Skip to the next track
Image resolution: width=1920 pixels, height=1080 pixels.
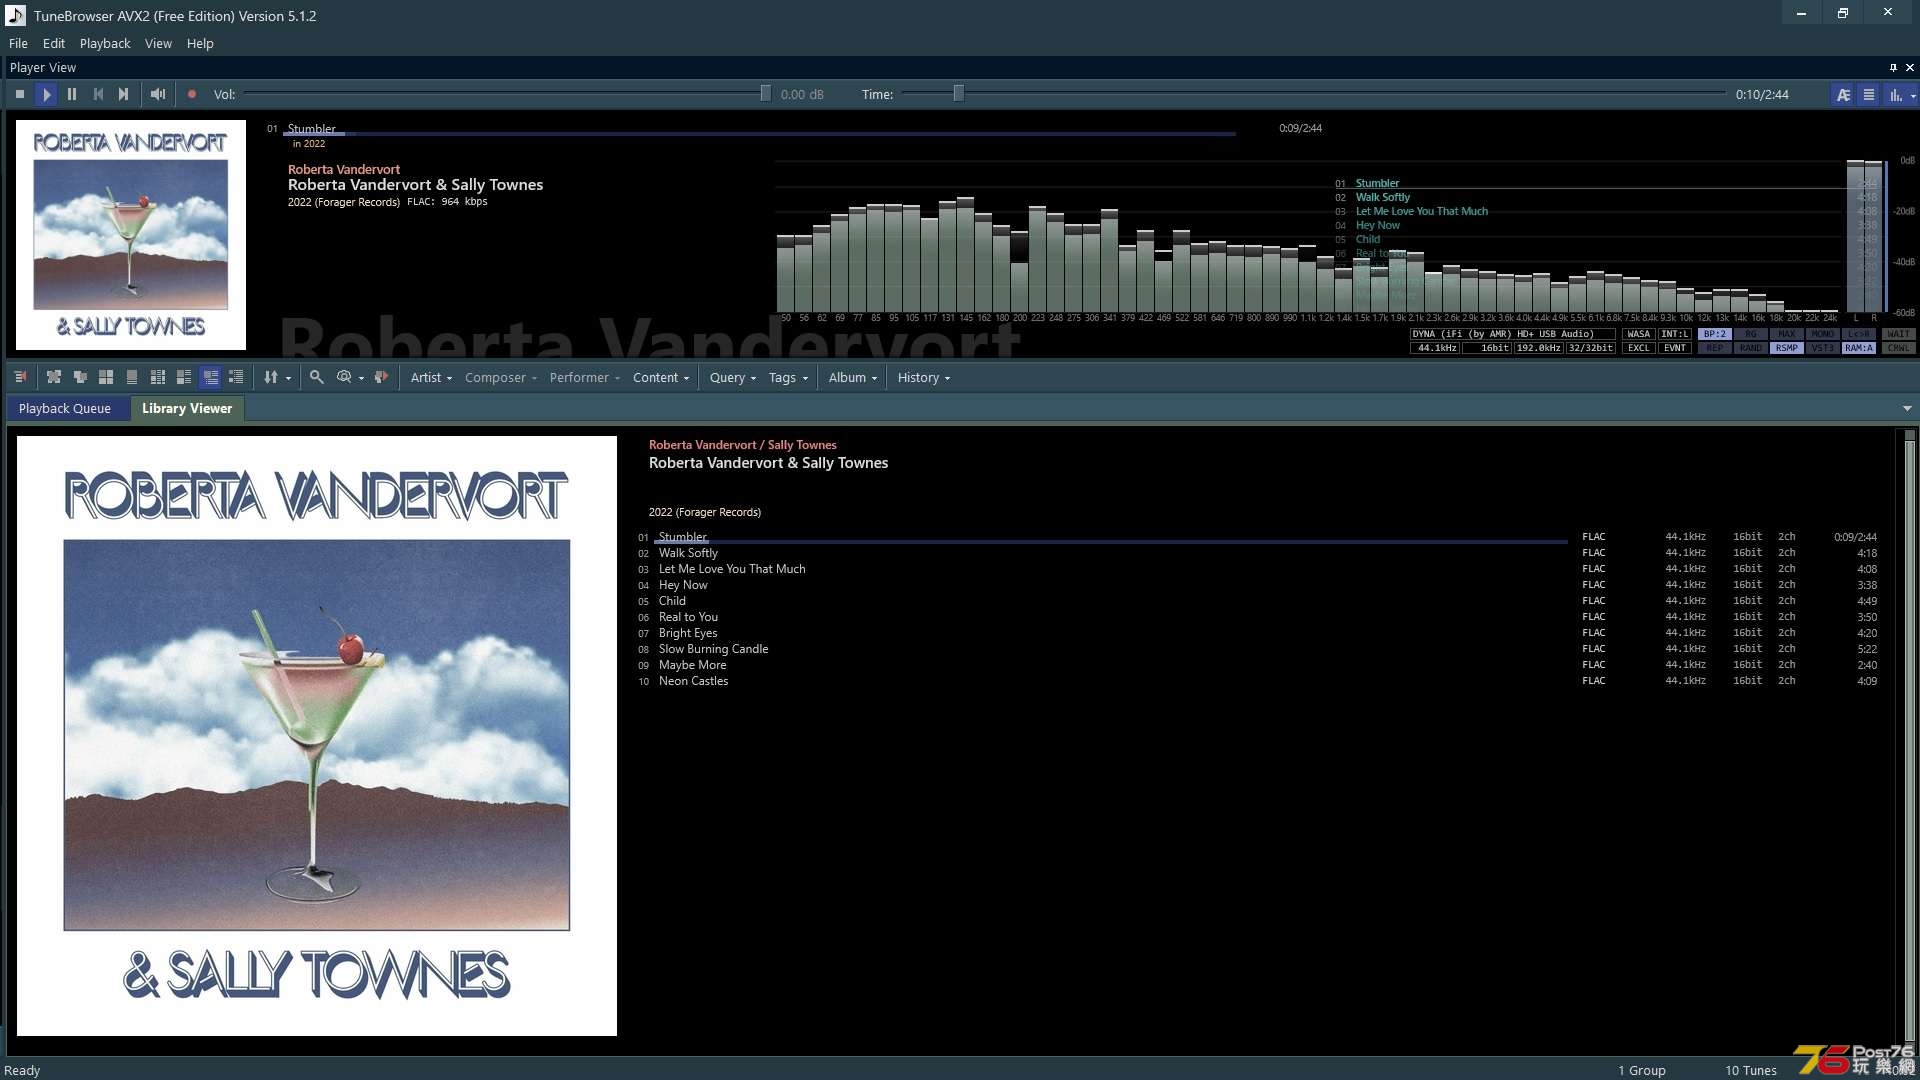pyautogui.click(x=124, y=94)
